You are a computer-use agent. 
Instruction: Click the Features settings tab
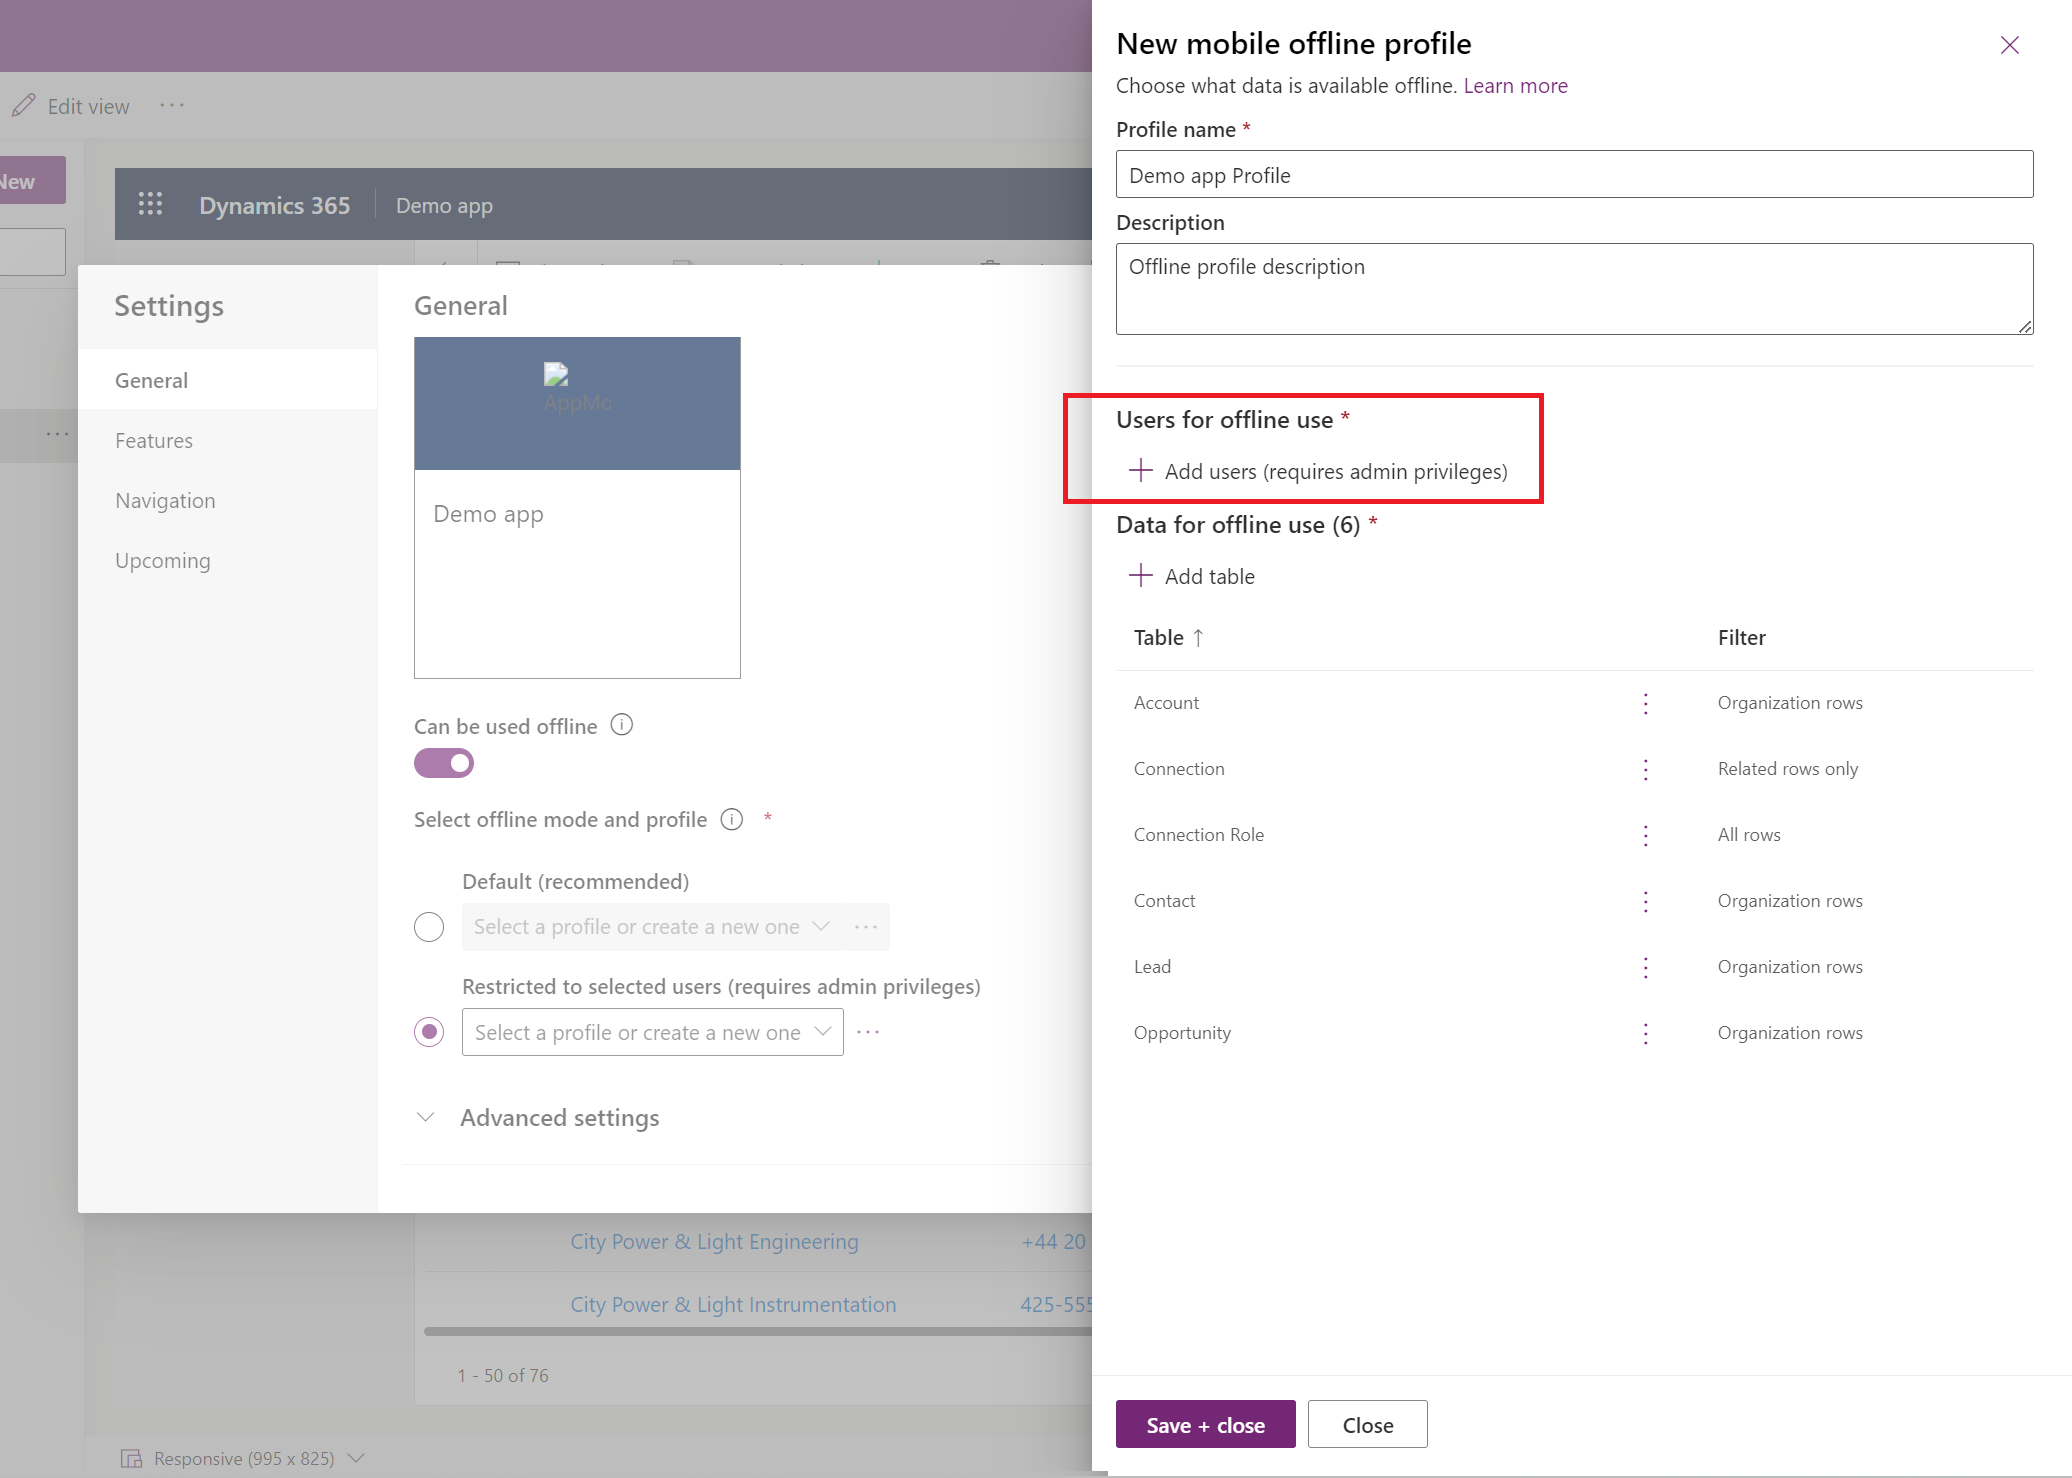(155, 438)
